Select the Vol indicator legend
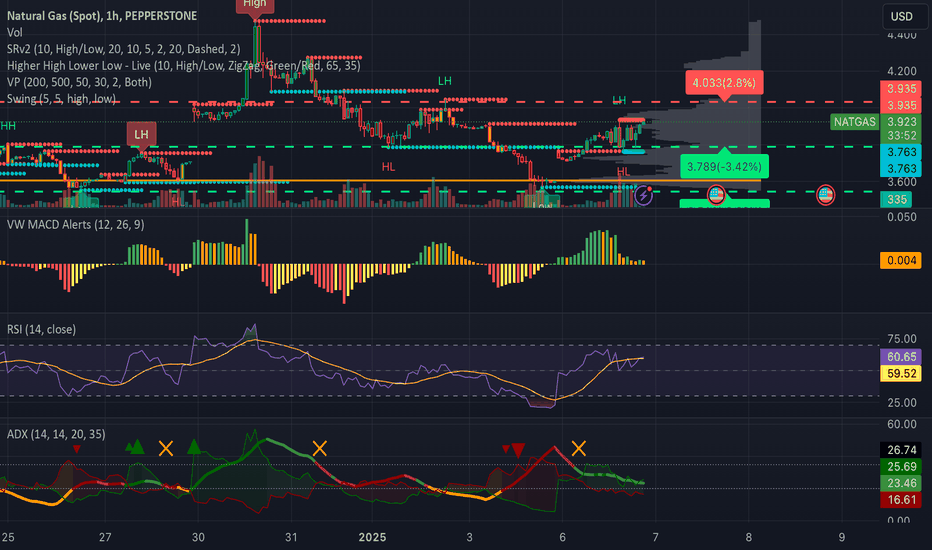Viewport: 932px width, 550px height. [14, 33]
